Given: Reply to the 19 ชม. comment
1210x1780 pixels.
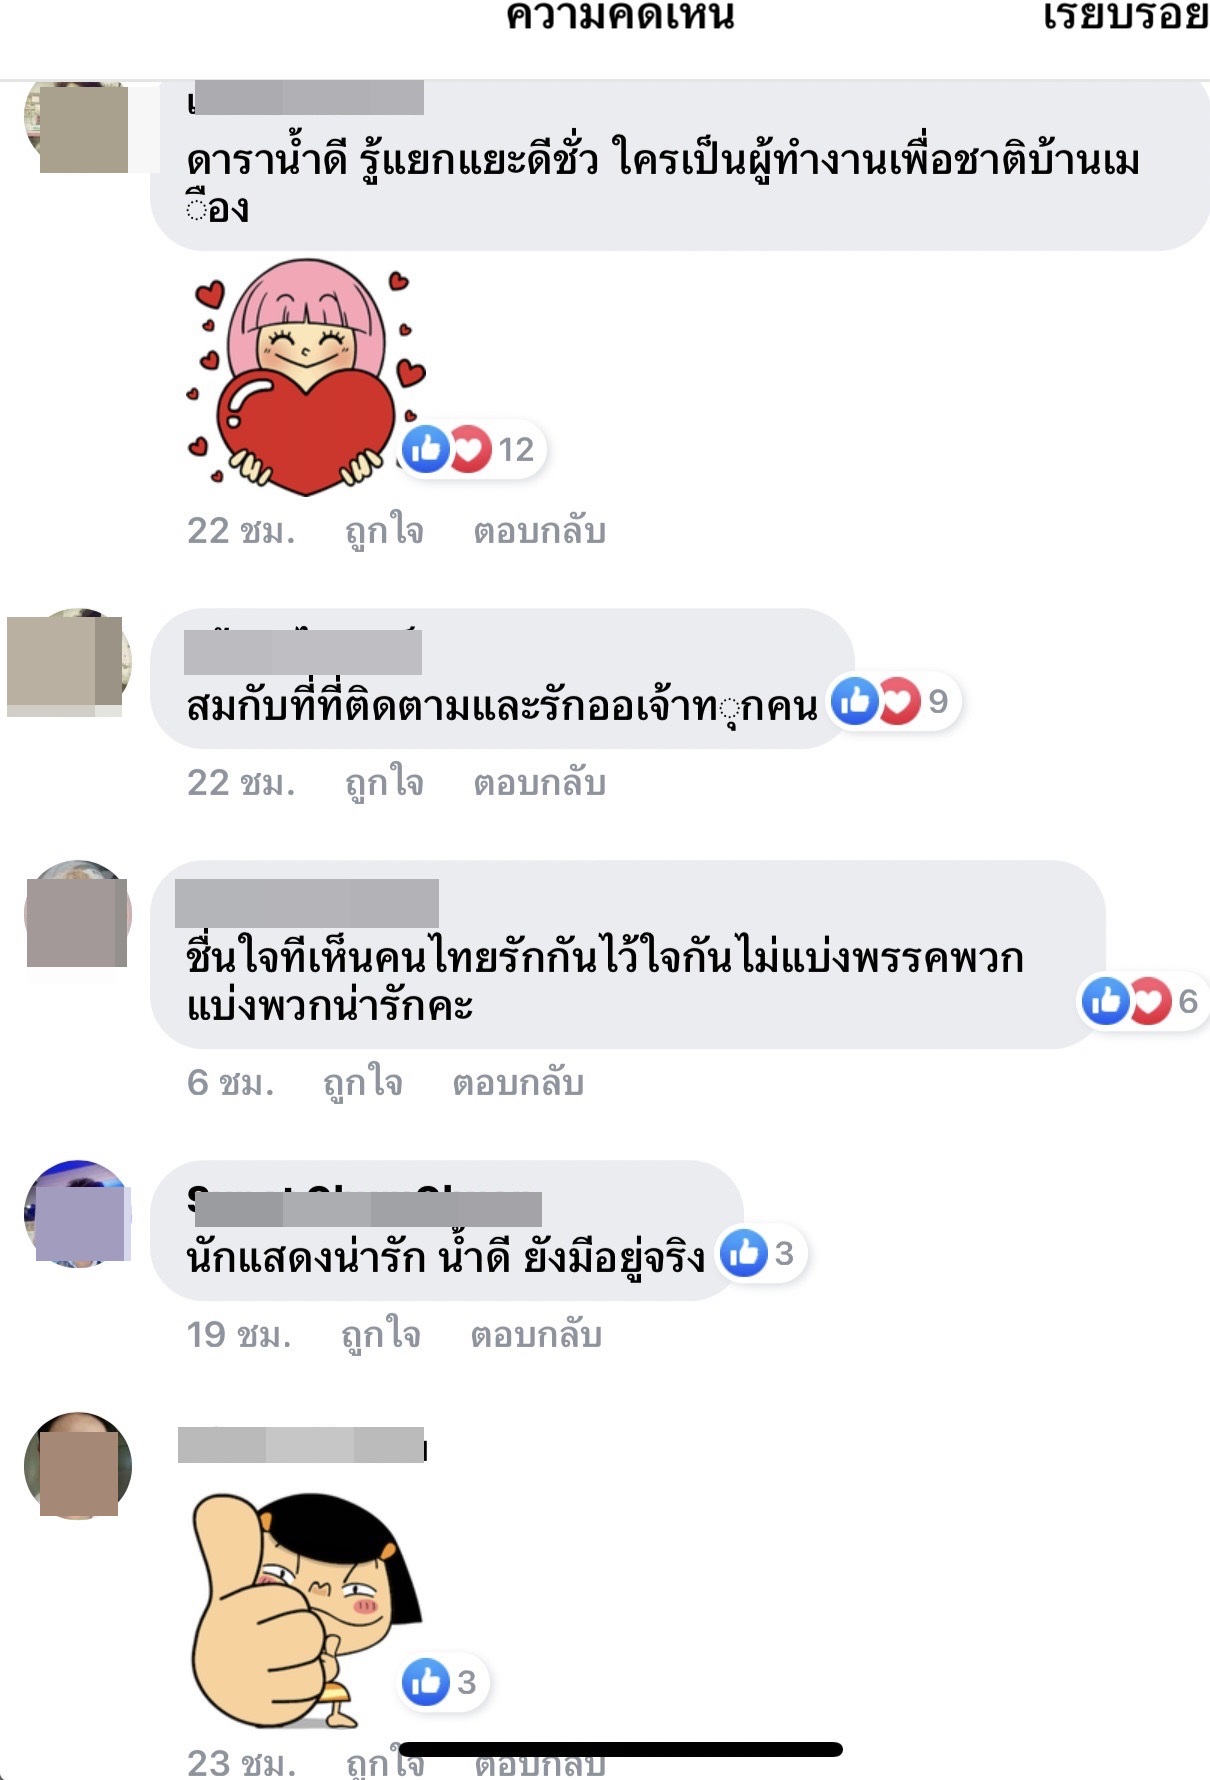Looking at the screenshot, I should [536, 1335].
